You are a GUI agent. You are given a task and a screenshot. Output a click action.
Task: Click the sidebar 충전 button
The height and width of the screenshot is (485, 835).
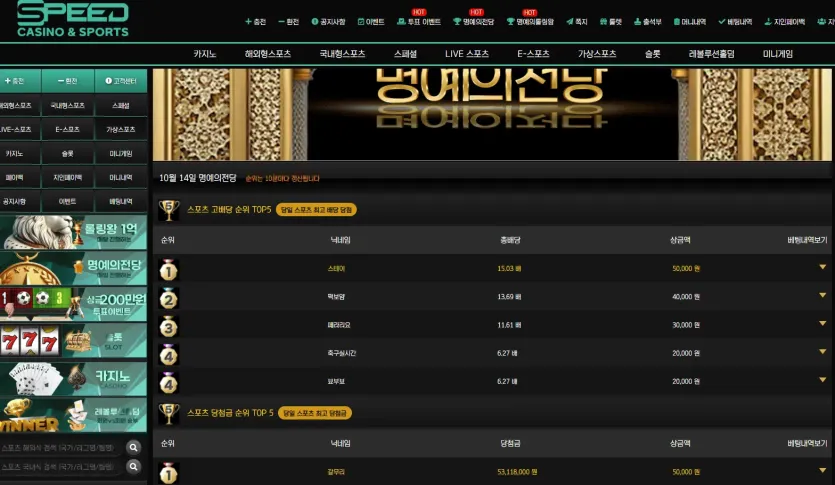pyautogui.click(x=20, y=81)
